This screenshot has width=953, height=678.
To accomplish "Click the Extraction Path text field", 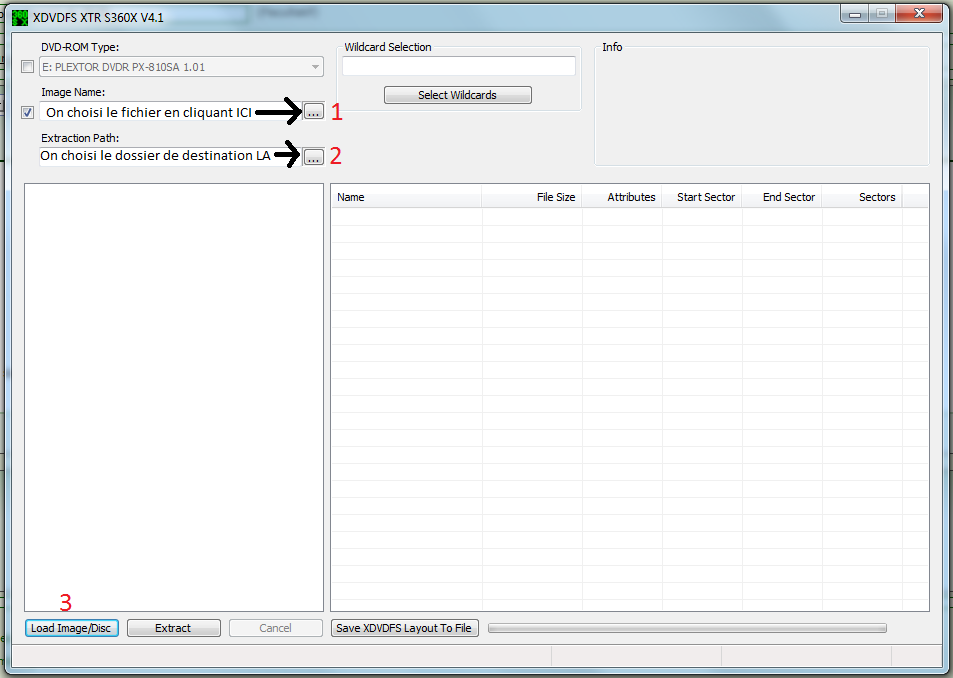I will point(171,157).
